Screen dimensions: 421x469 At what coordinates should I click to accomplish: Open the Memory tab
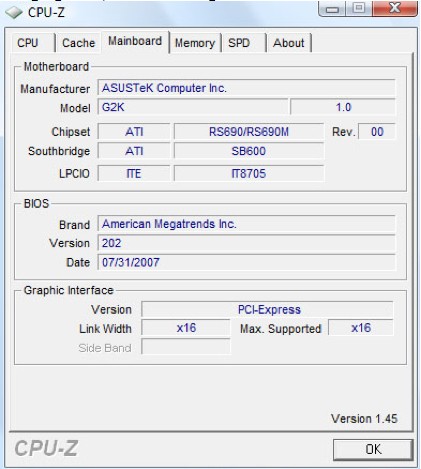click(195, 43)
